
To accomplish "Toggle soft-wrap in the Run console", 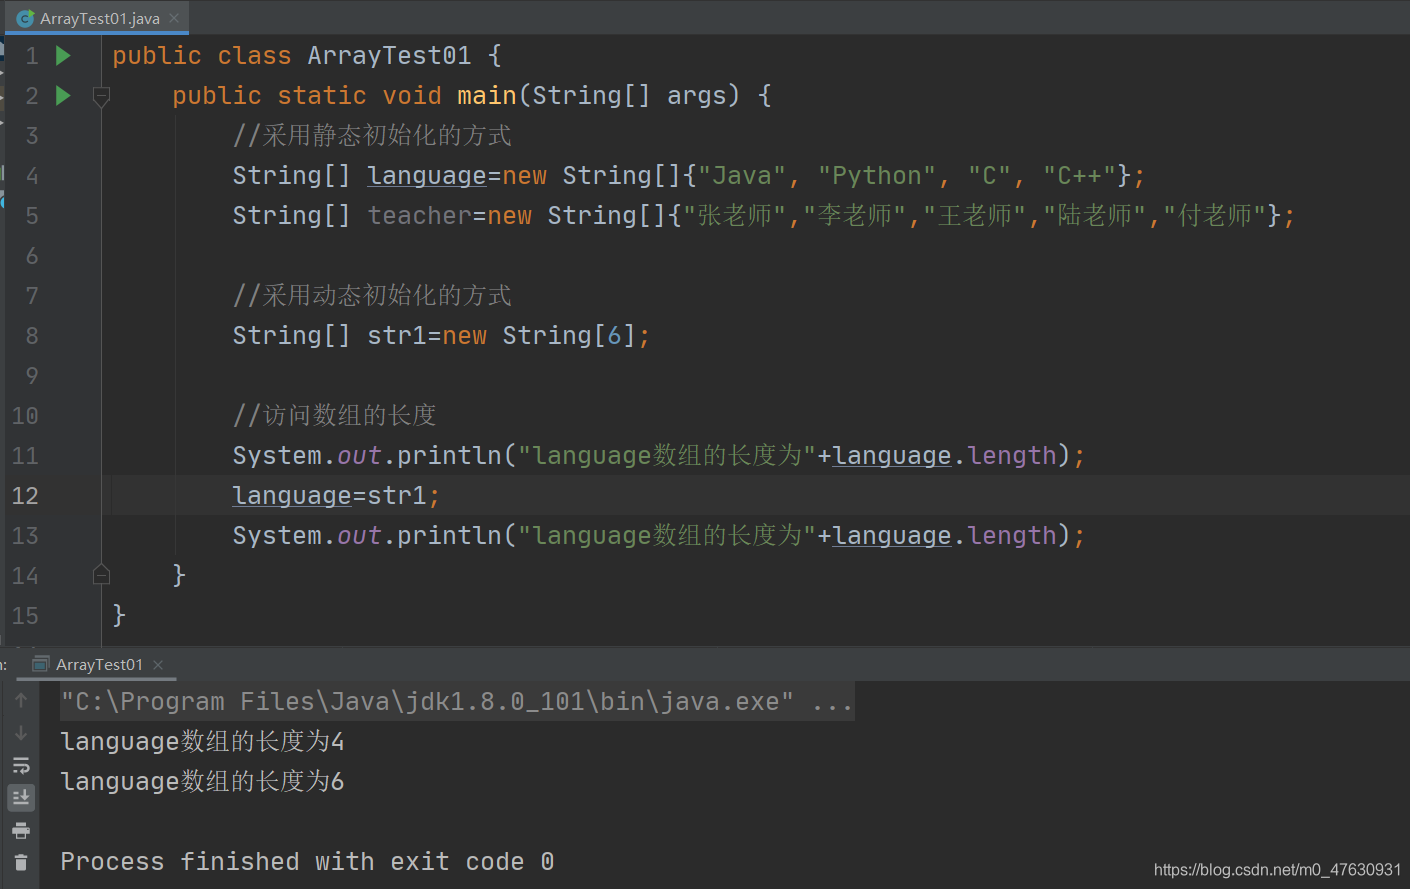I will [21, 766].
